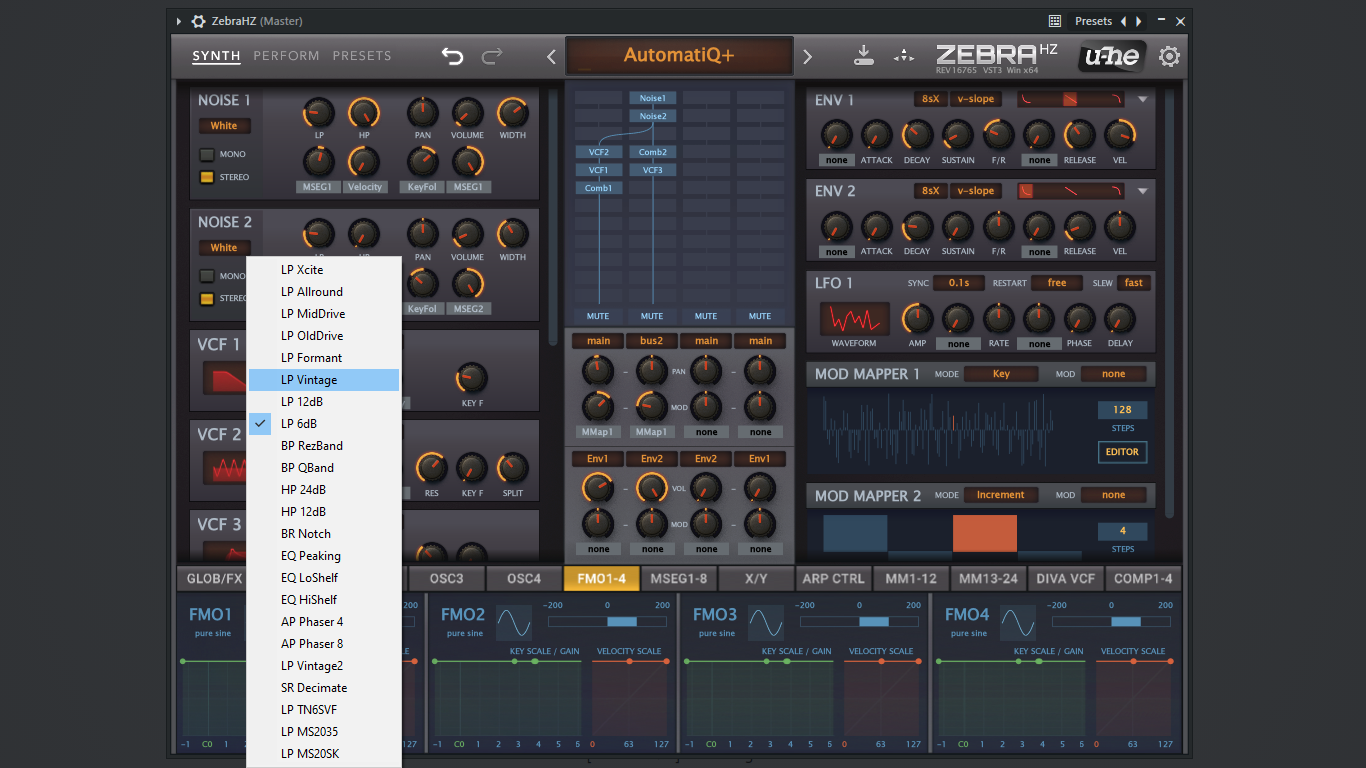Open the MSEG1-8 lower tab
This screenshot has height=768, width=1366.
(x=678, y=578)
